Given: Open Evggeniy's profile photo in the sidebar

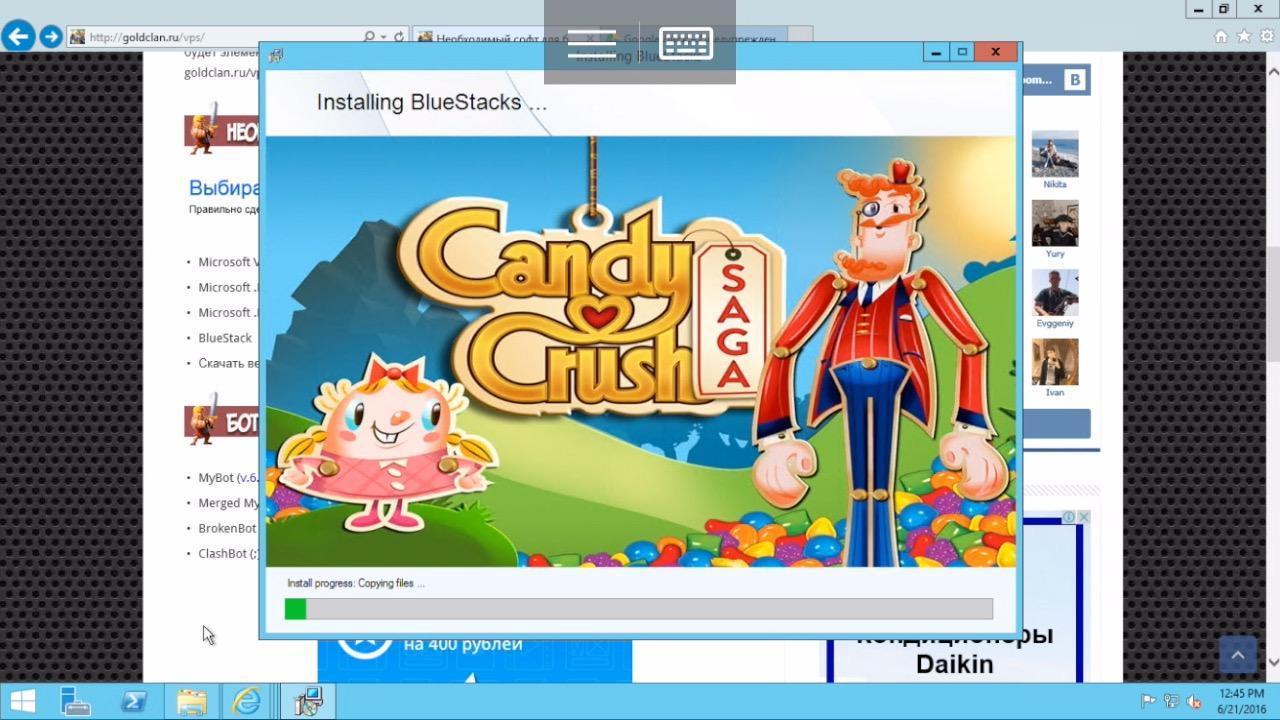Looking at the screenshot, I should point(1055,293).
